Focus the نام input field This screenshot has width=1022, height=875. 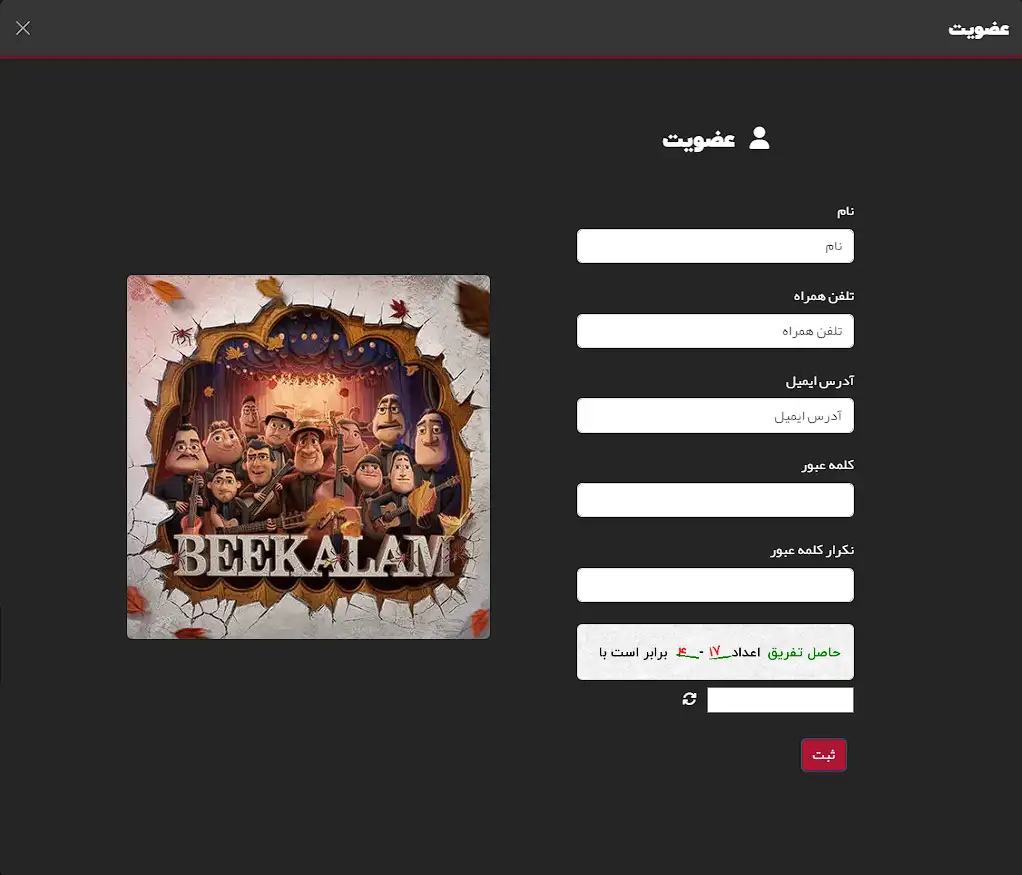pos(715,246)
